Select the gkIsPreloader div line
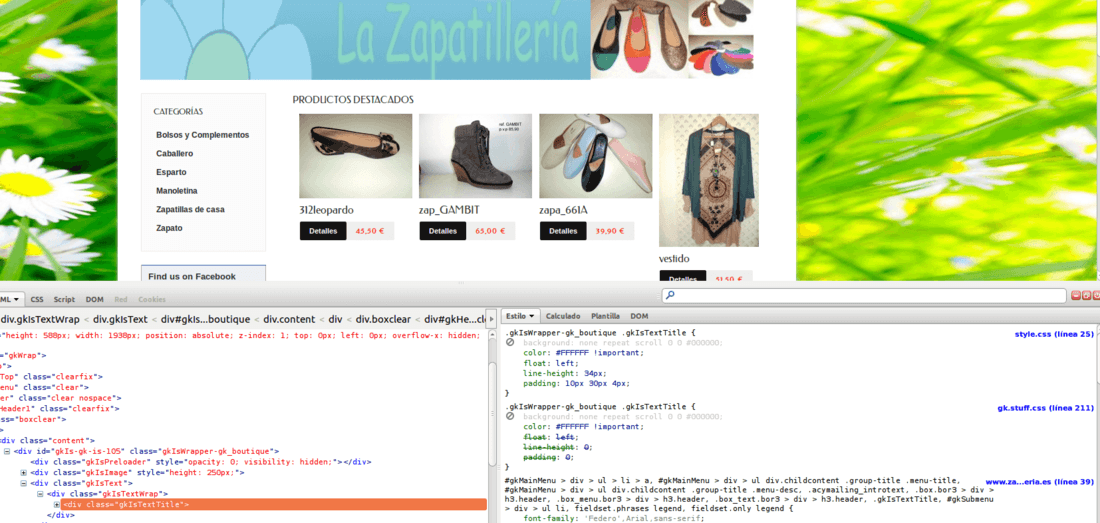 pyautogui.click(x=200, y=463)
